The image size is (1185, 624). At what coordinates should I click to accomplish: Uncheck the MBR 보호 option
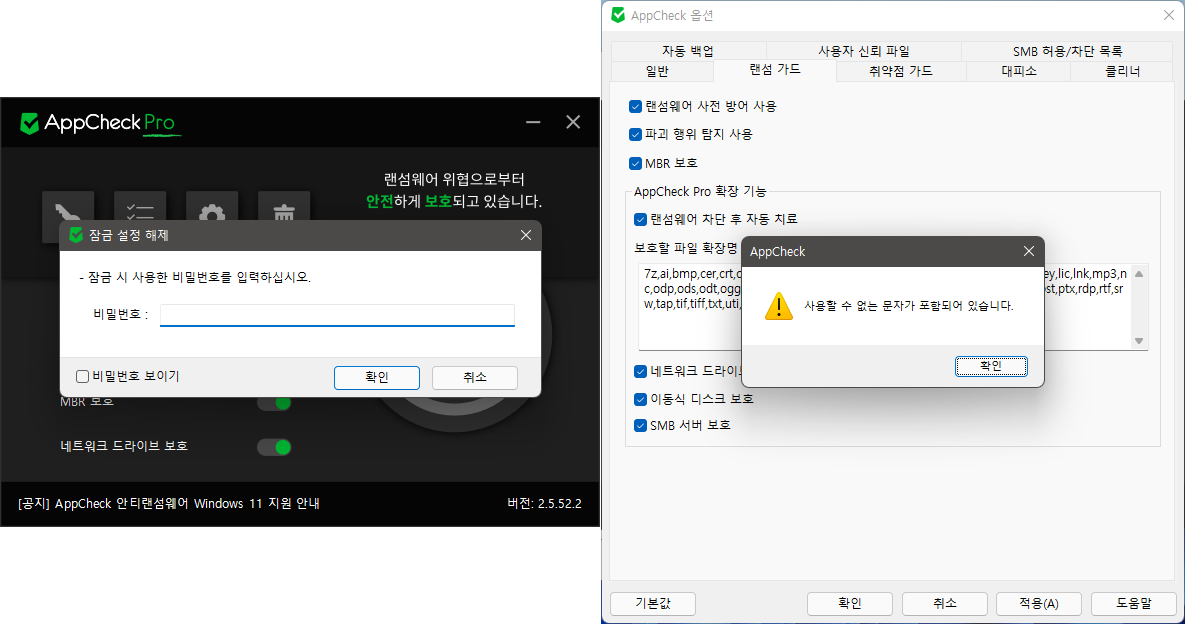pos(636,163)
